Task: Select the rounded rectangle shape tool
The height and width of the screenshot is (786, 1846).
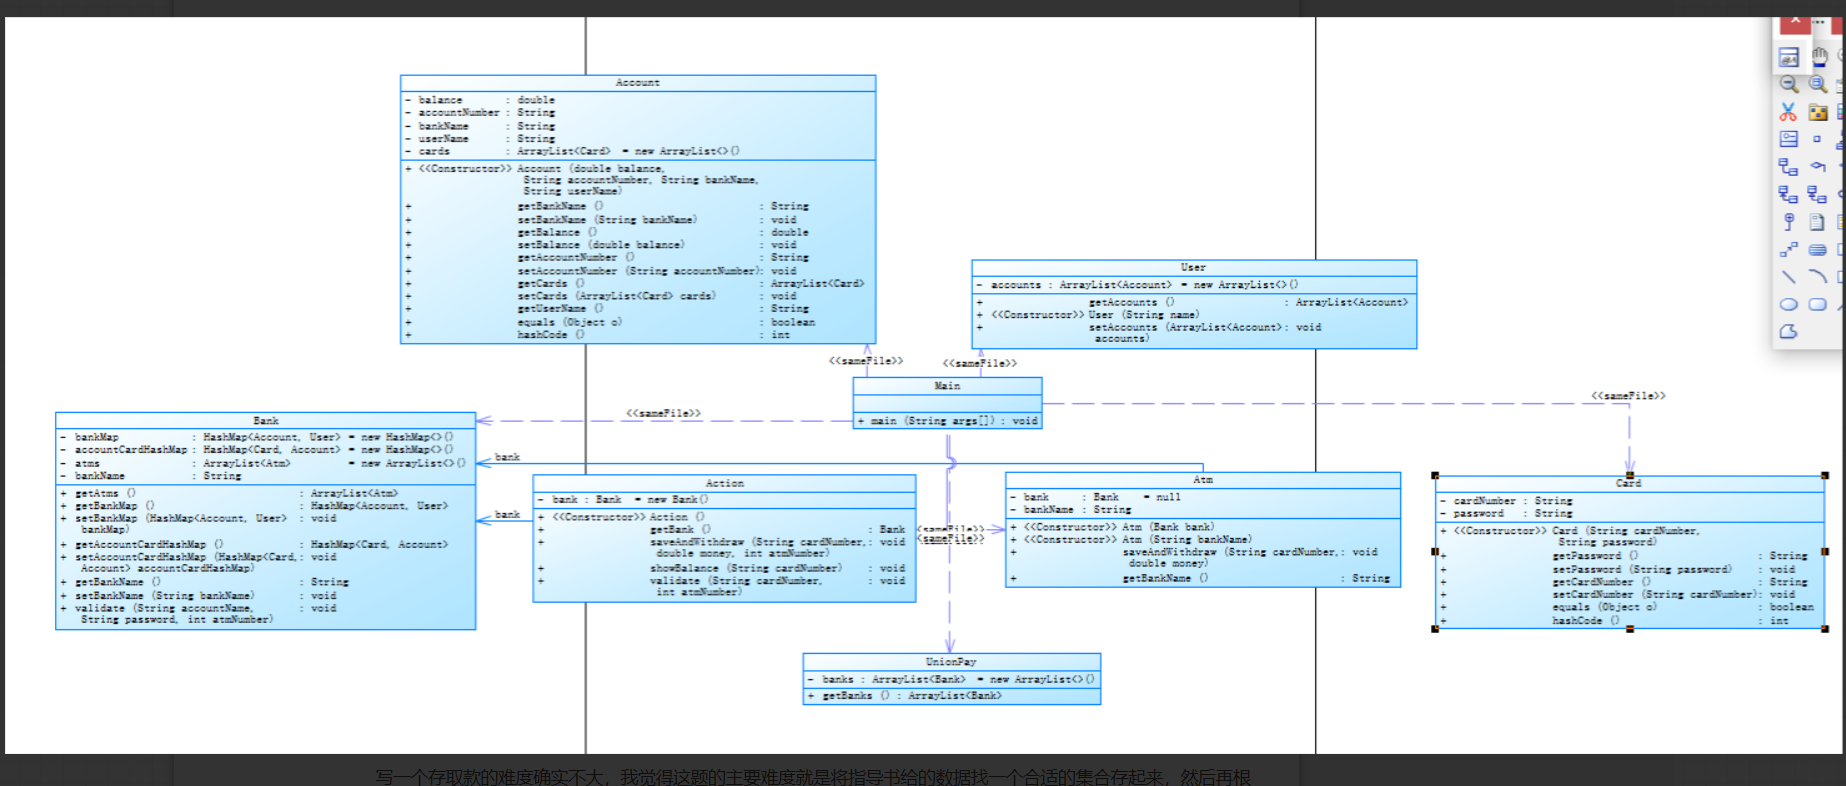Action: pyautogui.click(x=1818, y=304)
